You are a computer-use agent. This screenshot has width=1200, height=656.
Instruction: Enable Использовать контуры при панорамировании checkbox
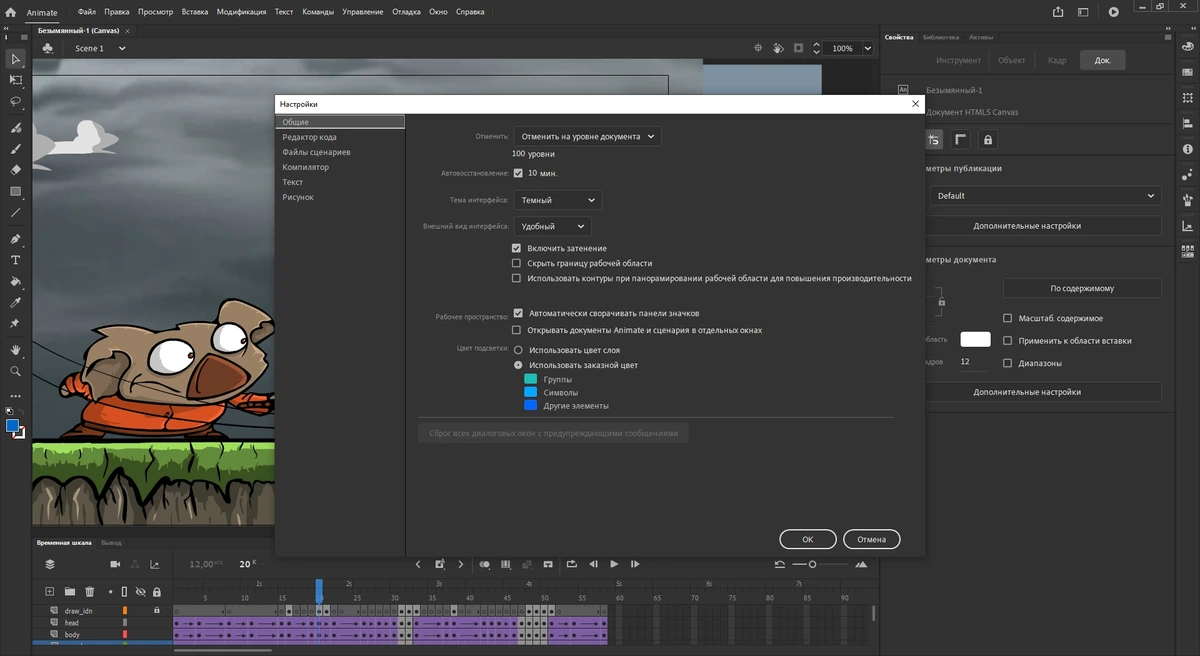coord(517,278)
